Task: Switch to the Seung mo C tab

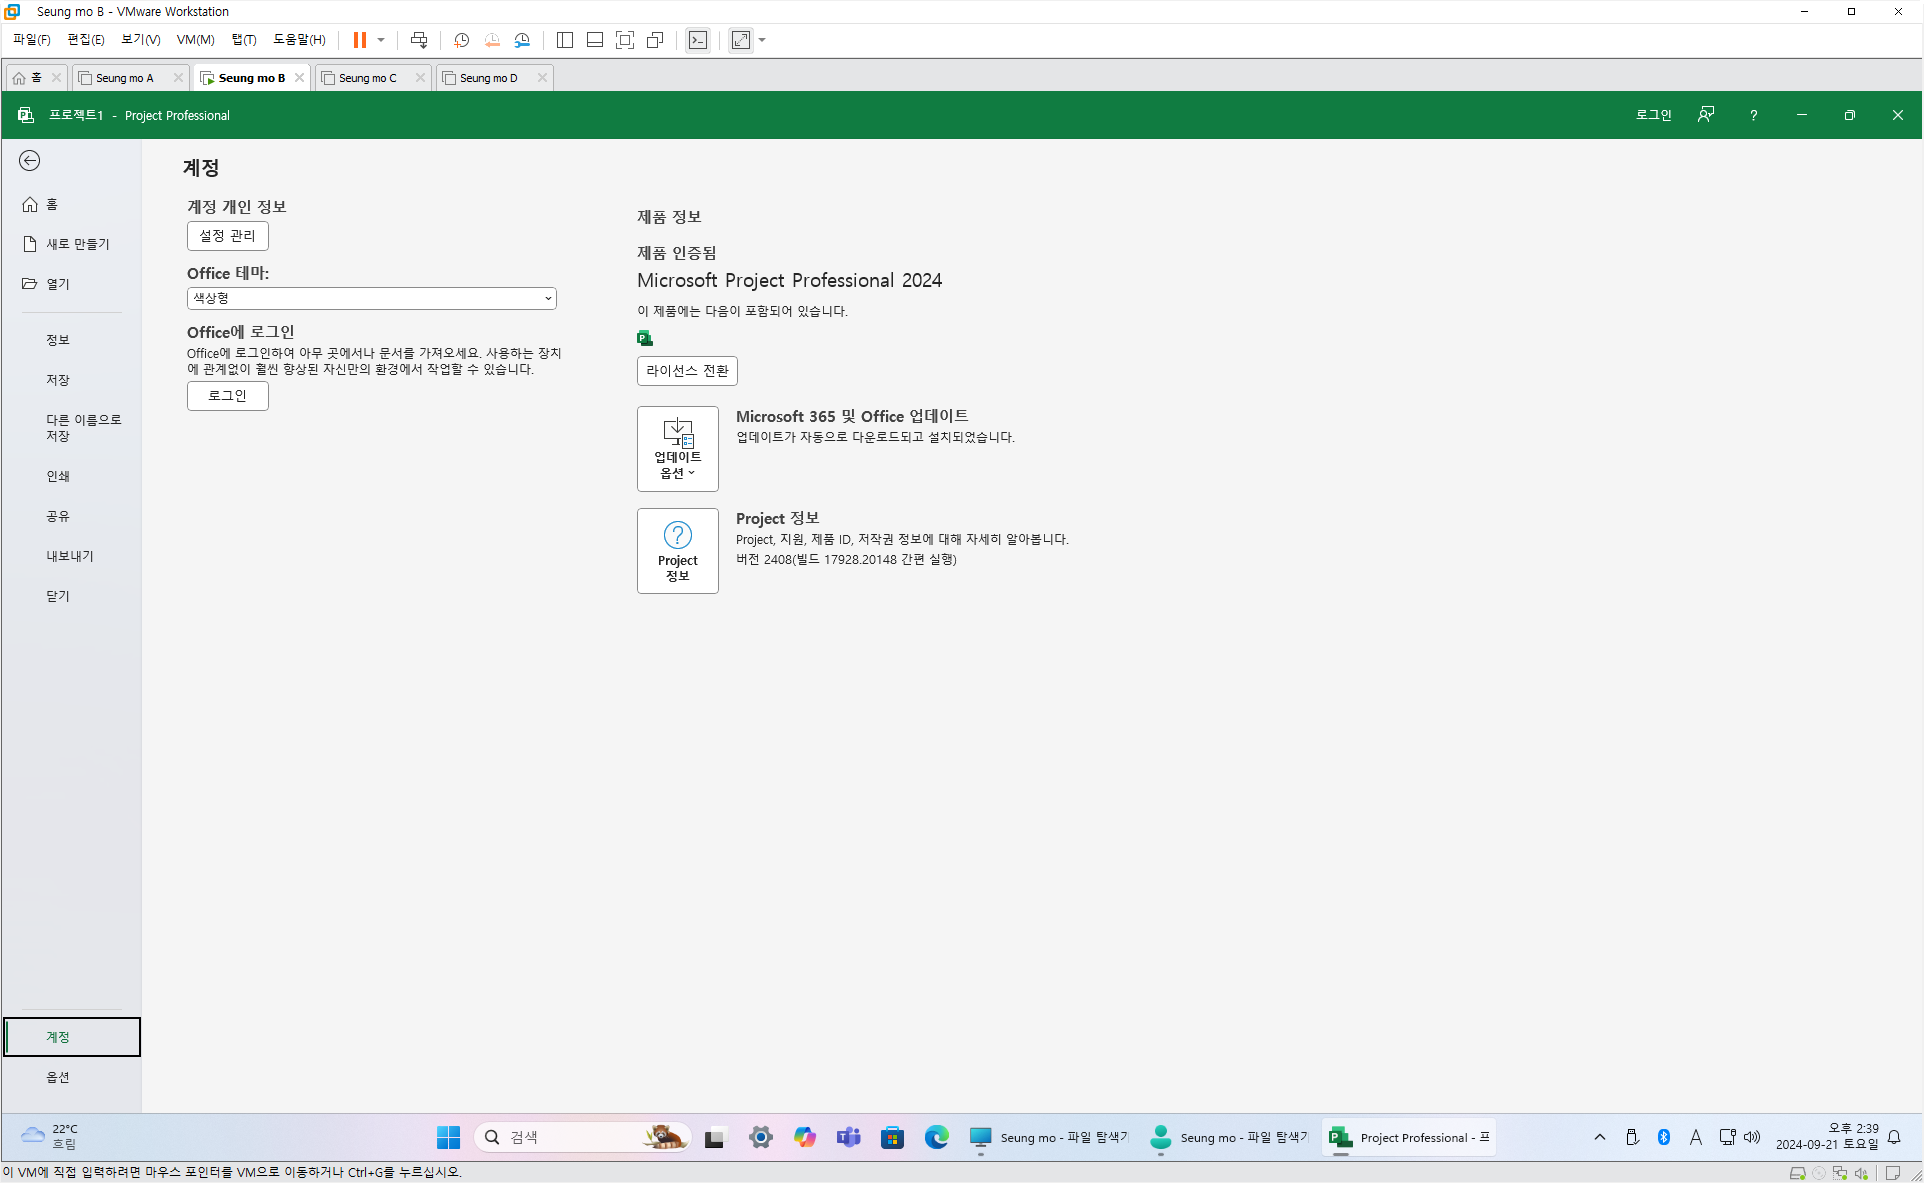Action: point(368,78)
